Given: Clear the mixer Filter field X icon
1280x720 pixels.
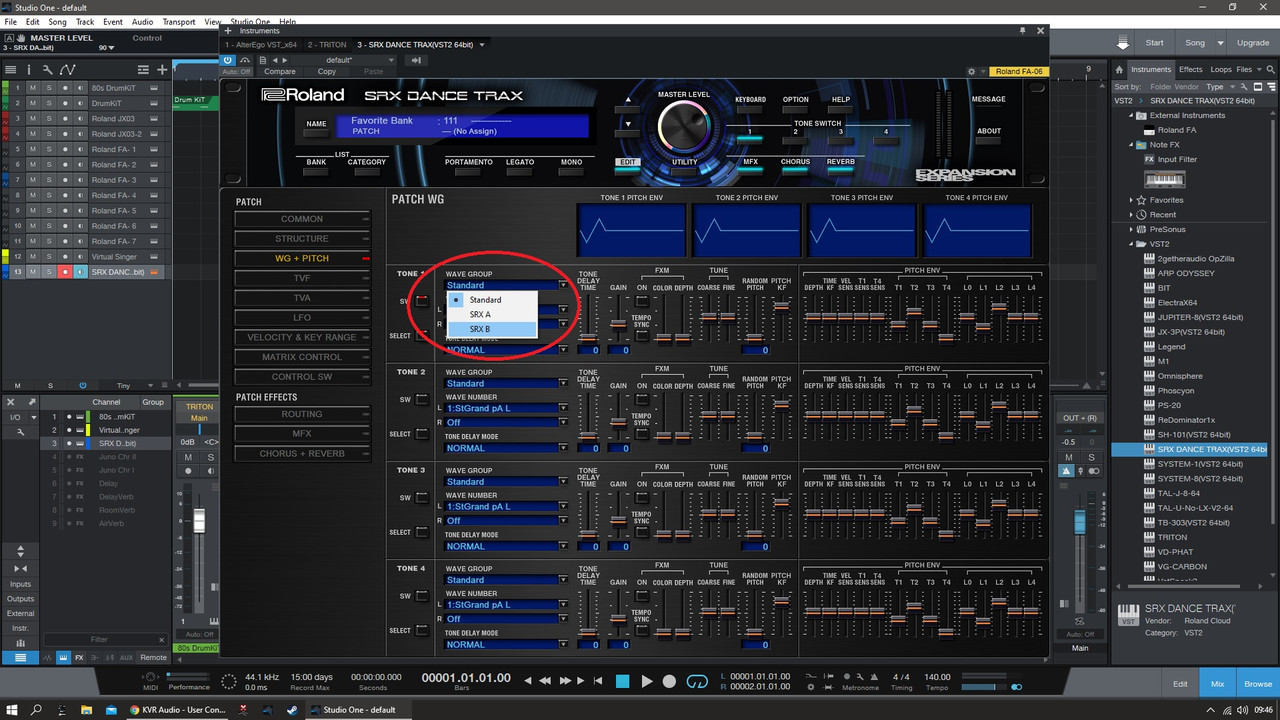Looking at the screenshot, I should point(161,639).
